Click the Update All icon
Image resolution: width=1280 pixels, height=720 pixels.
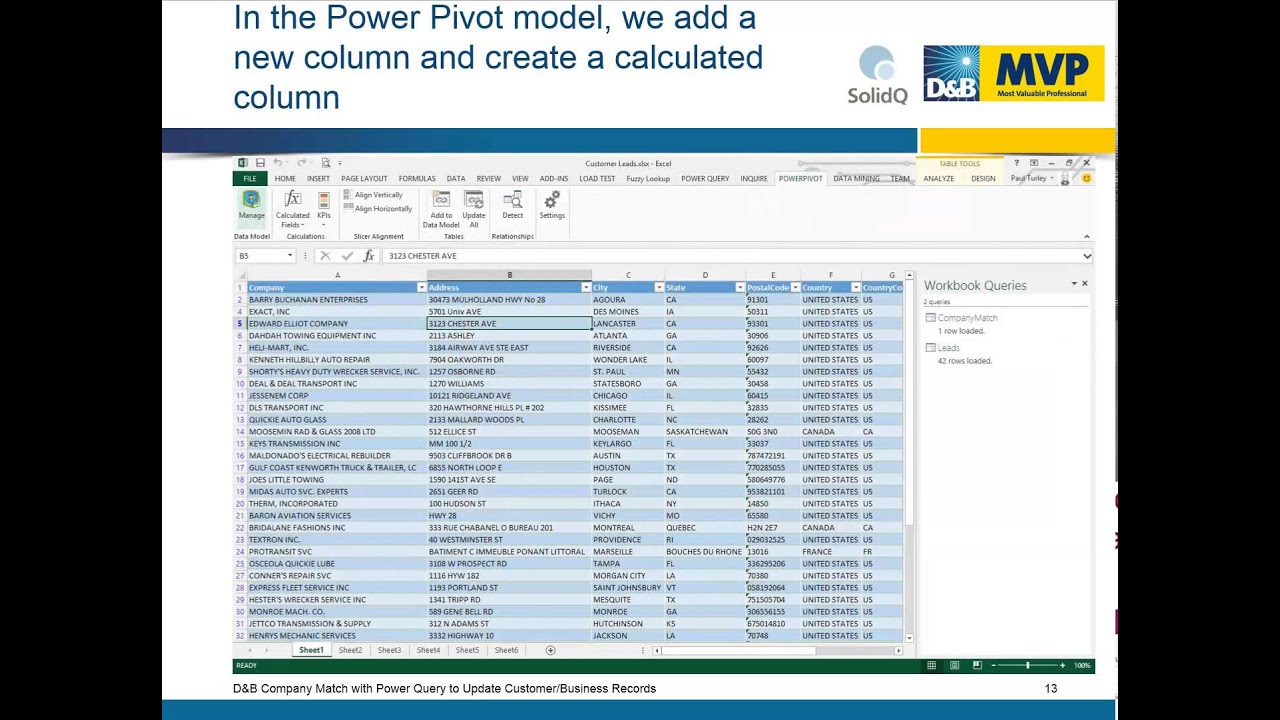pyautogui.click(x=474, y=200)
